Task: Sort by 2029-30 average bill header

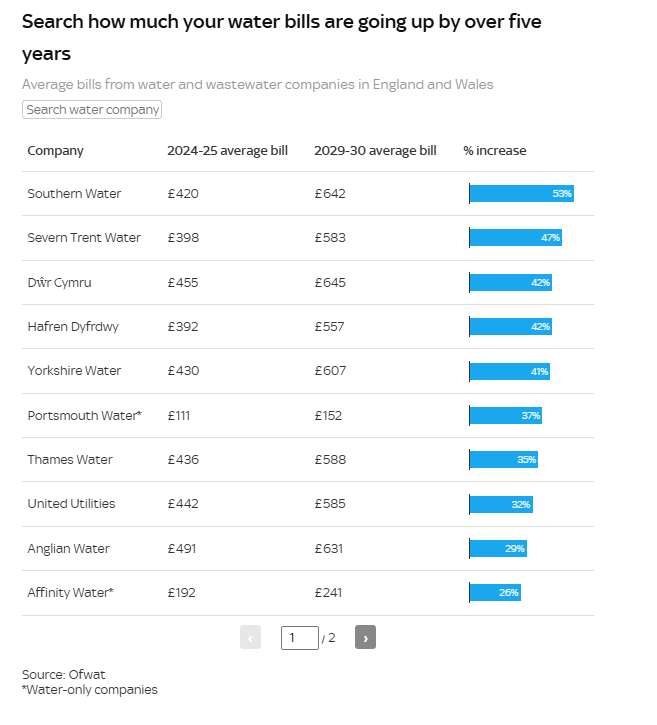Action: coord(375,151)
